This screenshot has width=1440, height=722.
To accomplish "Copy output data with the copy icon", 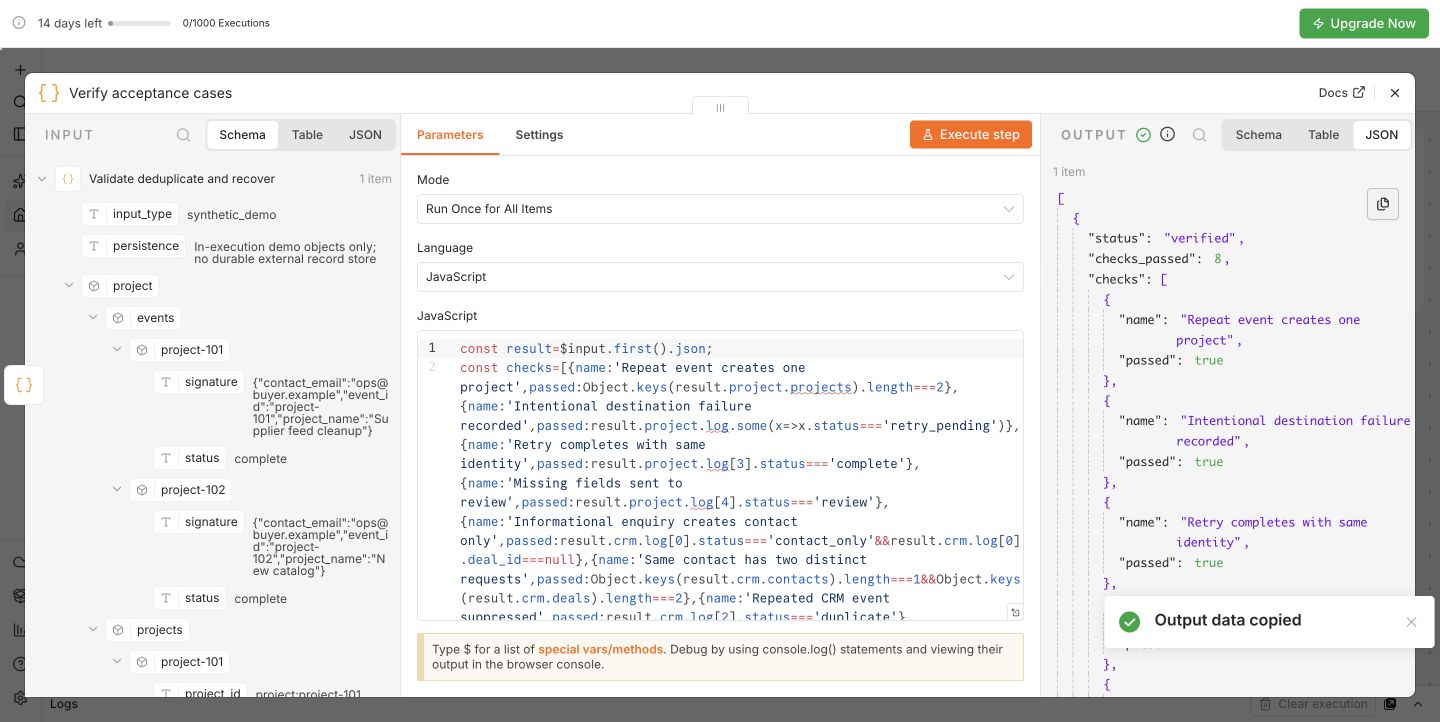I will (x=1382, y=204).
